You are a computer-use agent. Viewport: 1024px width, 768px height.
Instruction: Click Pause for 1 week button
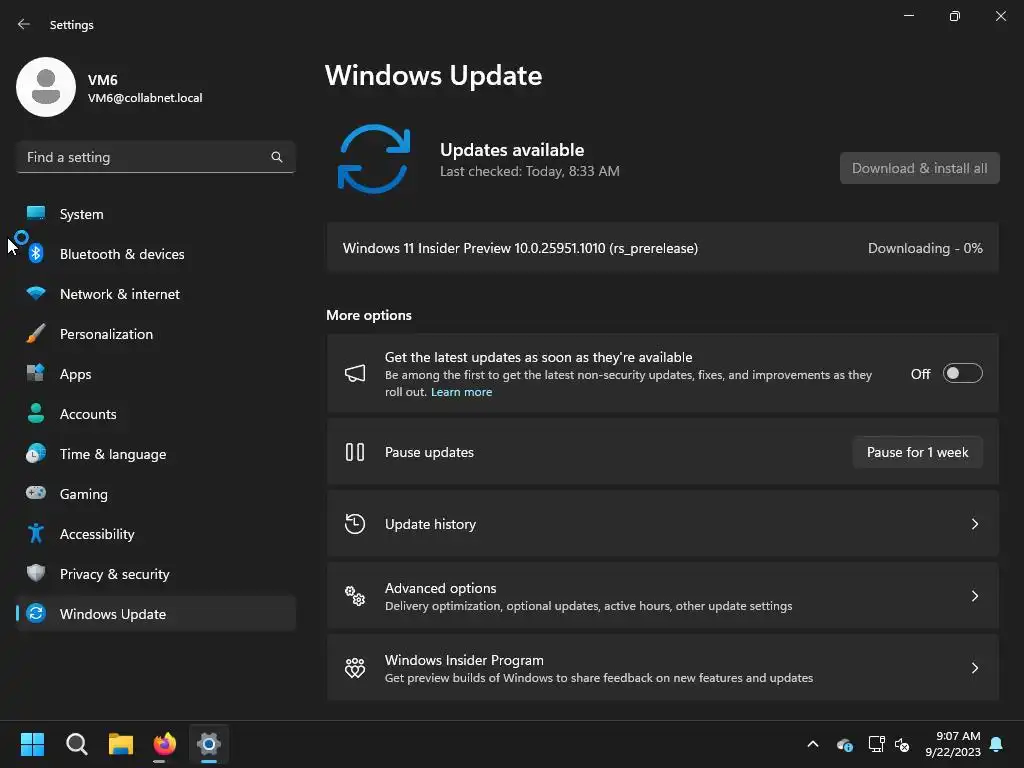(x=918, y=452)
